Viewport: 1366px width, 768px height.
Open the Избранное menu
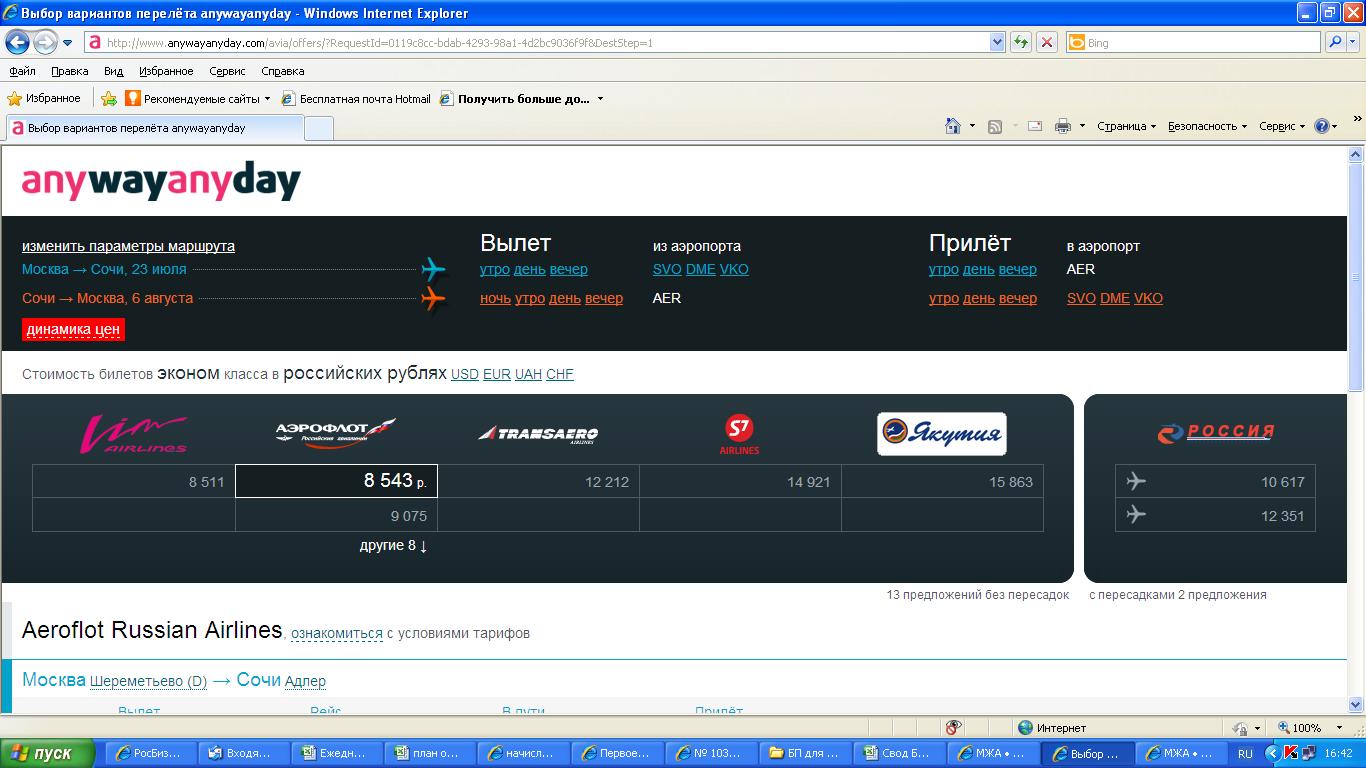(x=166, y=71)
